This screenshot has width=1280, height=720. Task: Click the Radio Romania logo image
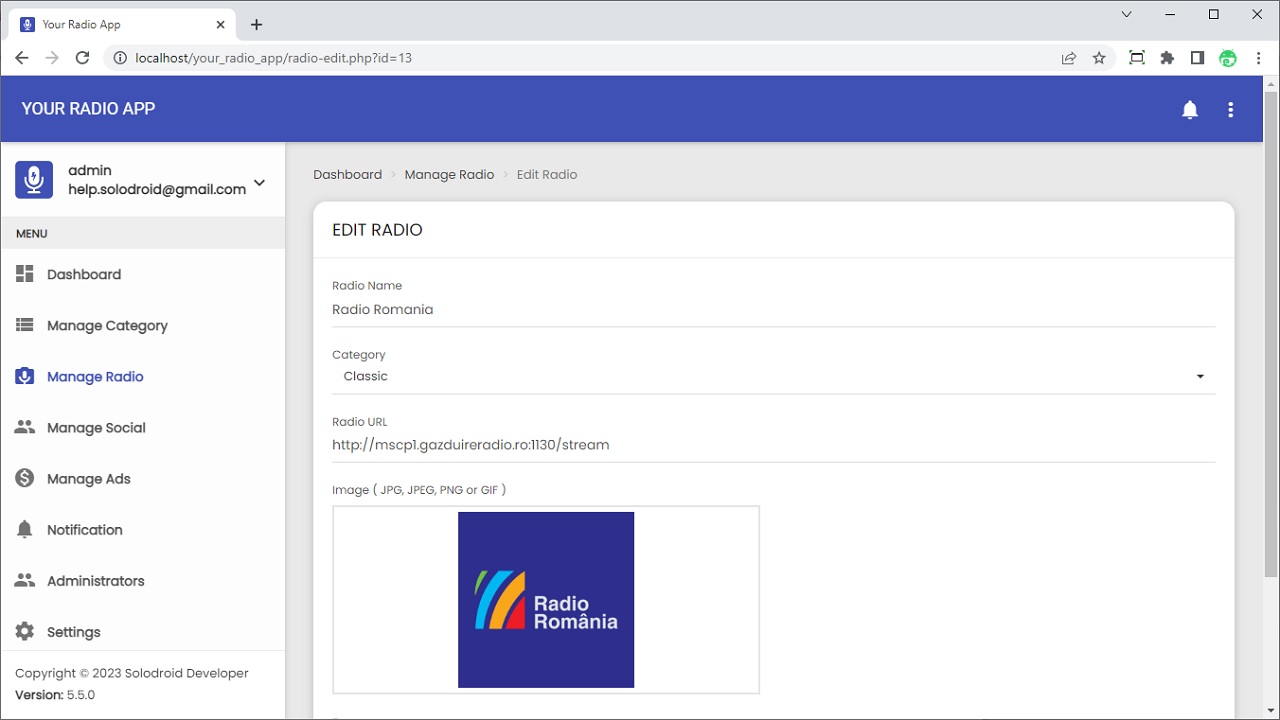click(546, 600)
